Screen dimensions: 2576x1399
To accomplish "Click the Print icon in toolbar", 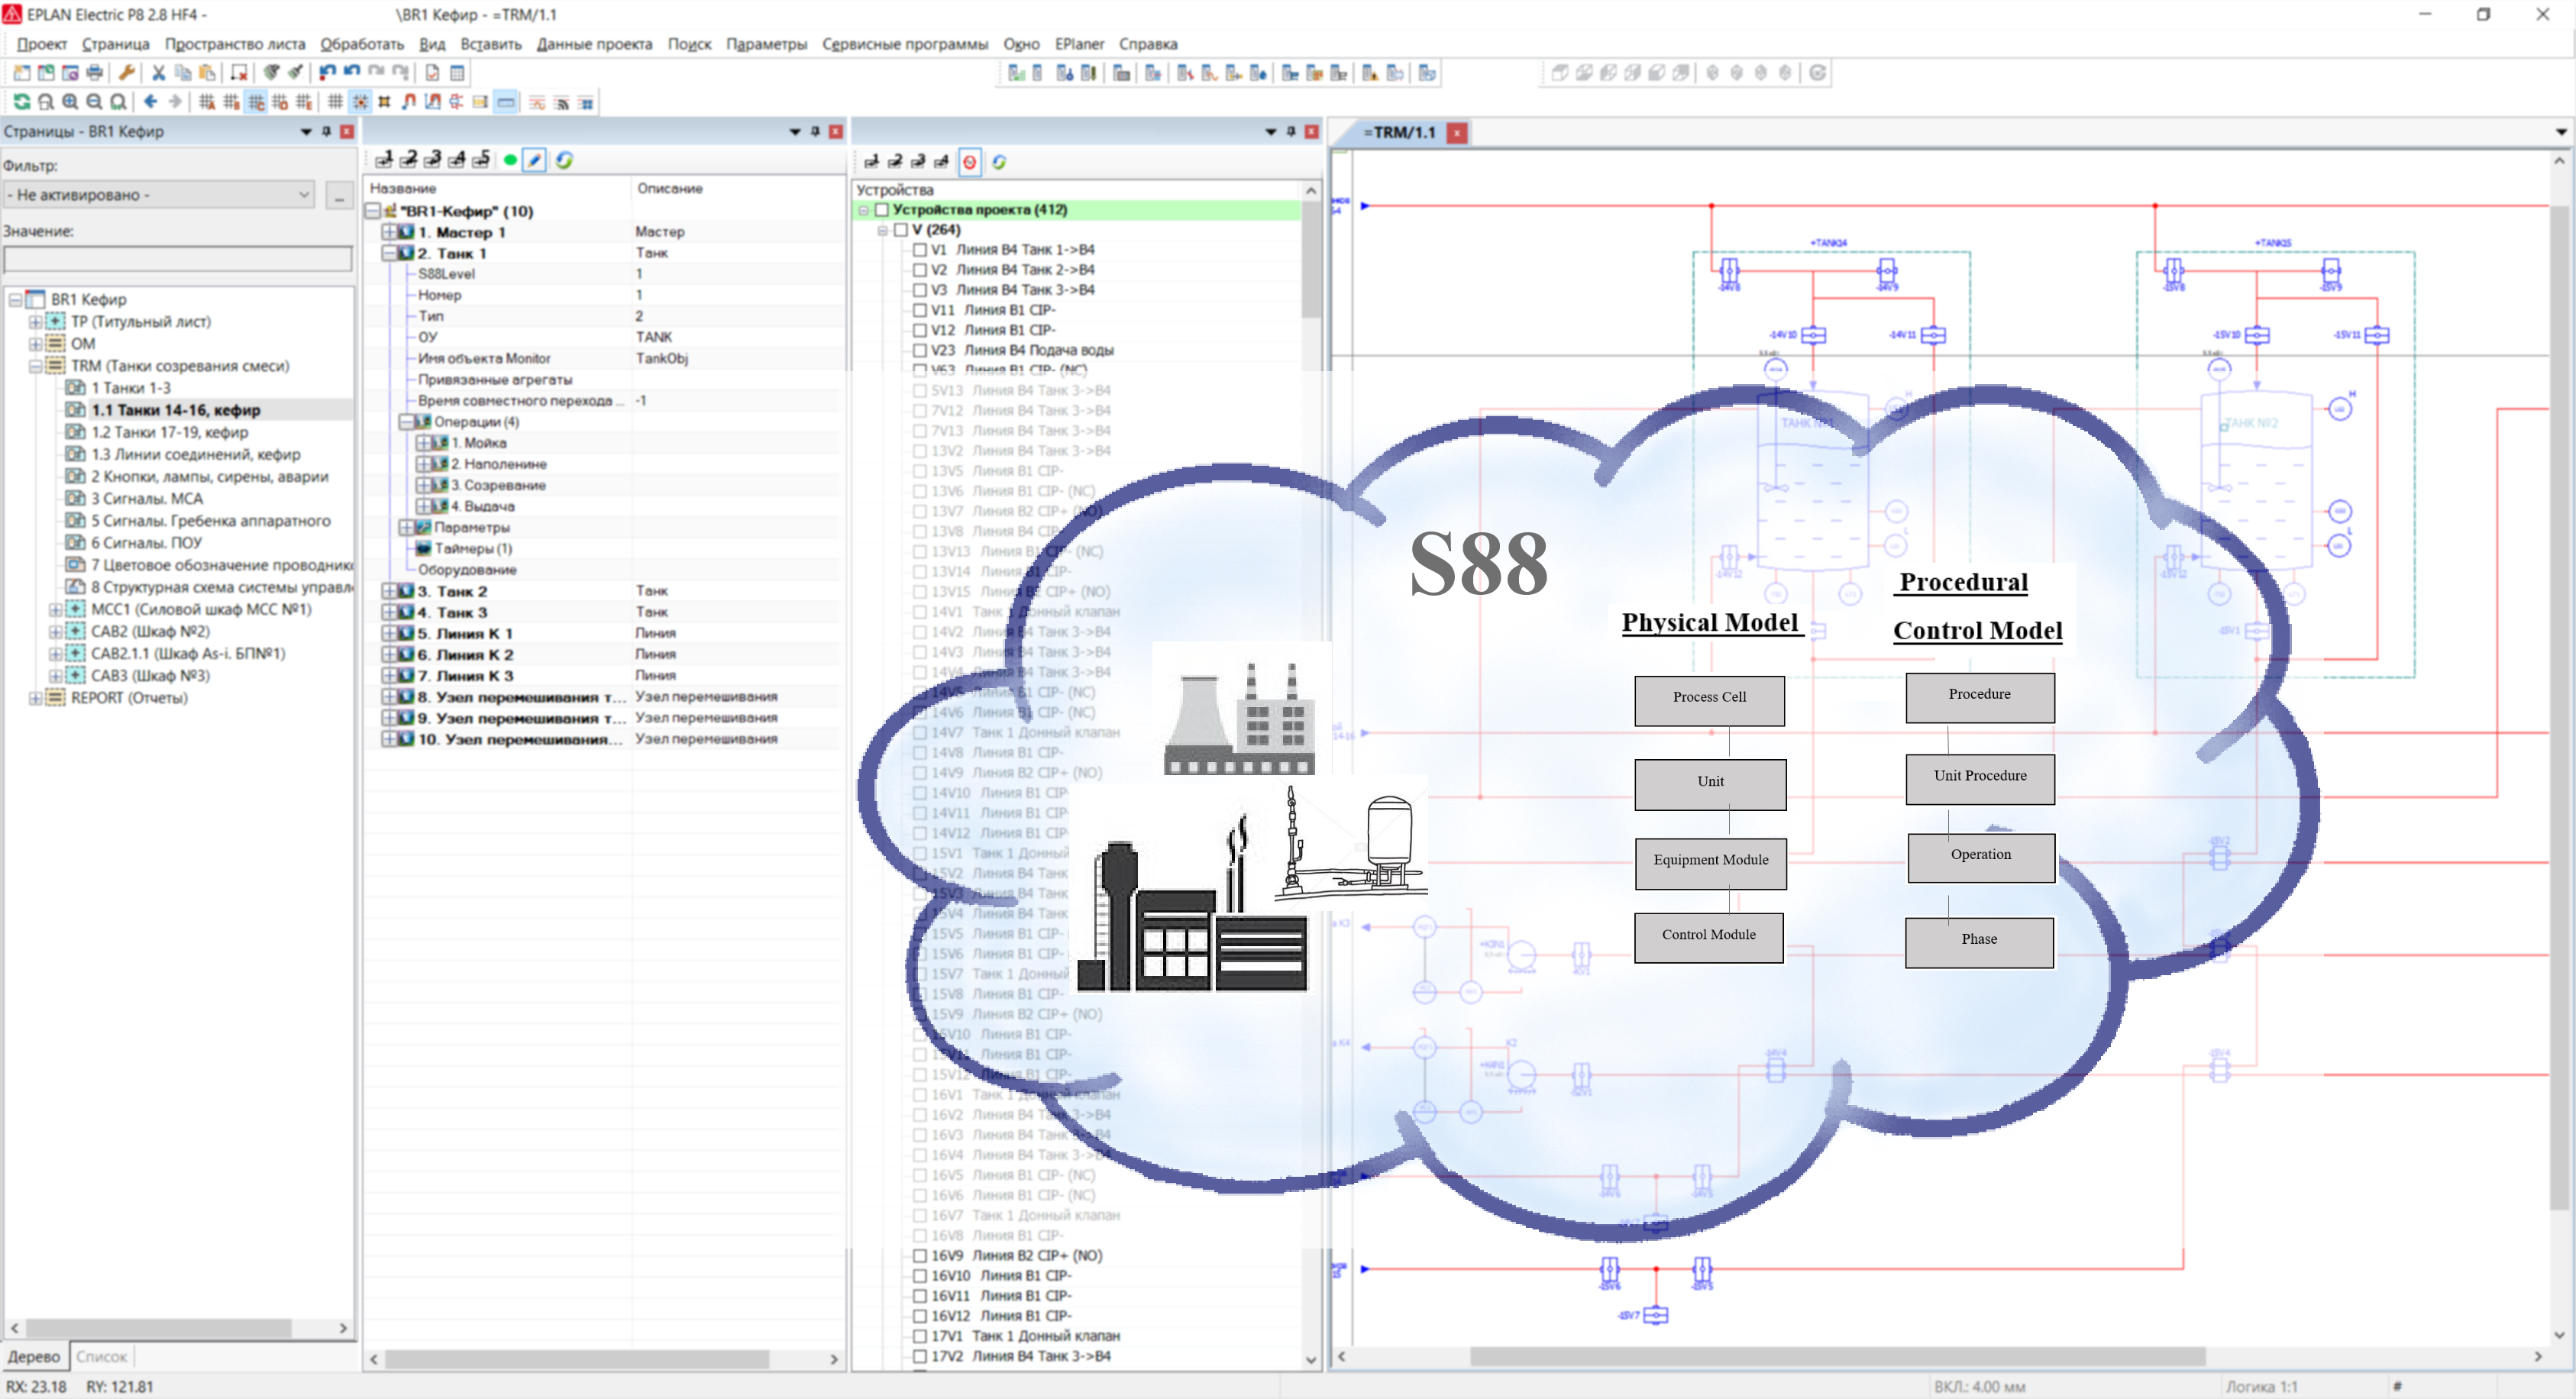I will click(94, 73).
